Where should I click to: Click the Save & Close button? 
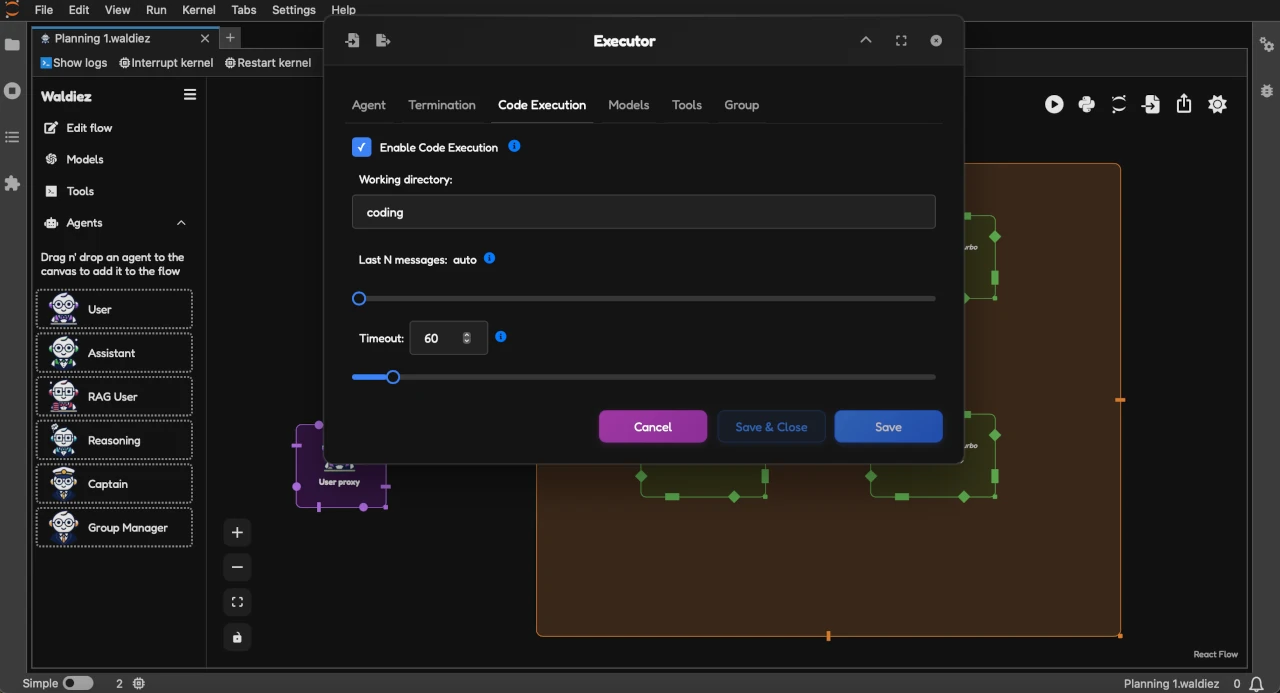tap(771, 427)
